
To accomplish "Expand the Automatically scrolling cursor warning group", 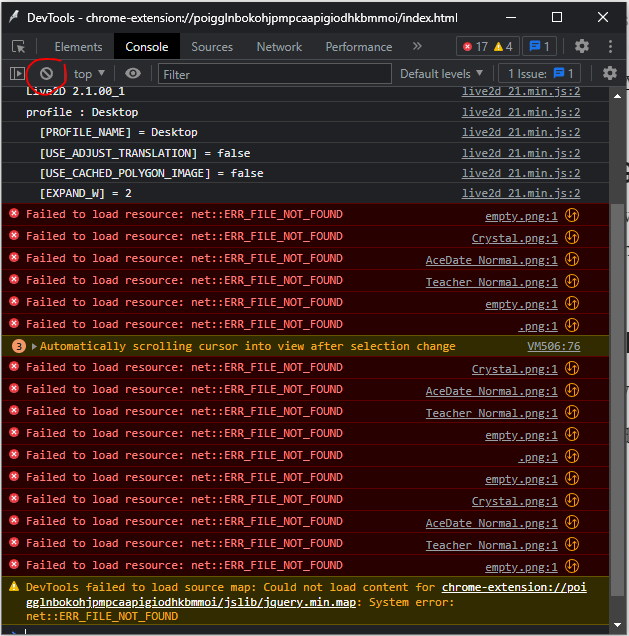I will coord(34,346).
